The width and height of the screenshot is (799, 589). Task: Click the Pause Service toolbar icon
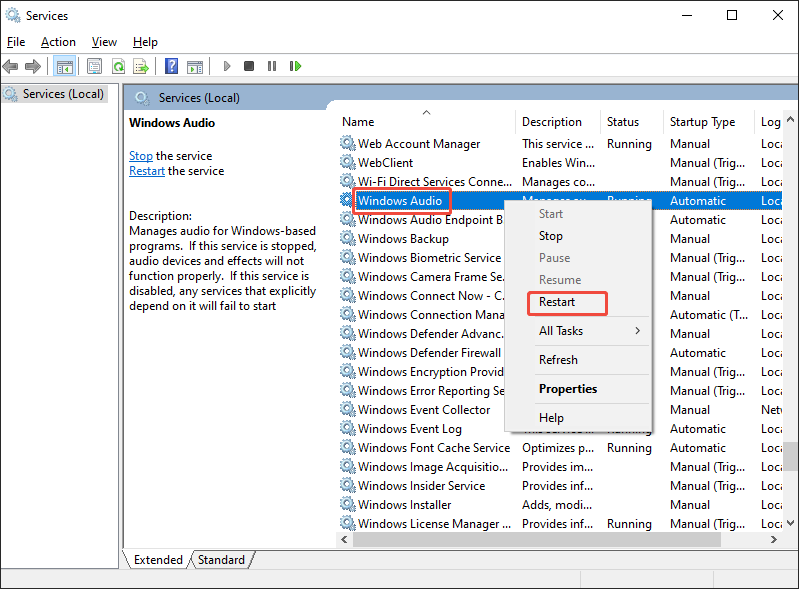272,66
